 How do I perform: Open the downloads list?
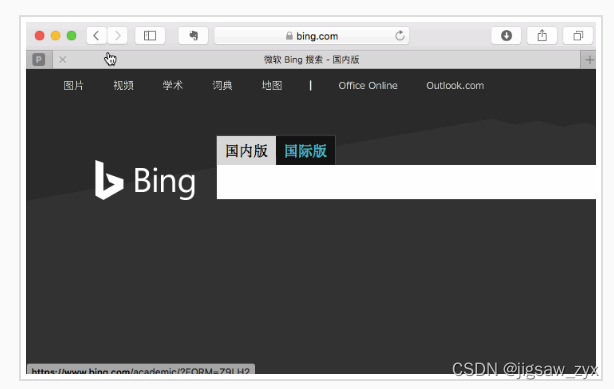[x=506, y=36]
